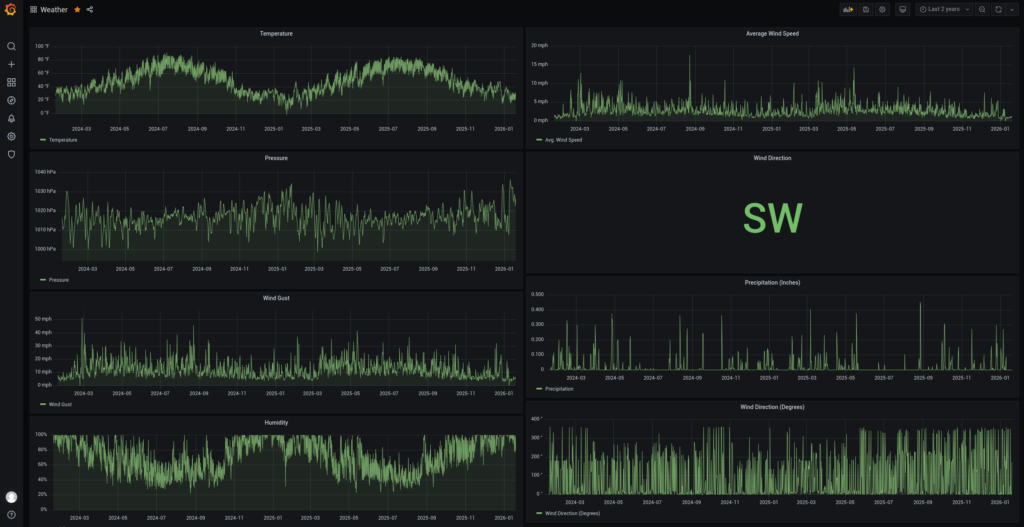Click the Add panel icon
This screenshot has width=1024, height=527.
point(848,9)
